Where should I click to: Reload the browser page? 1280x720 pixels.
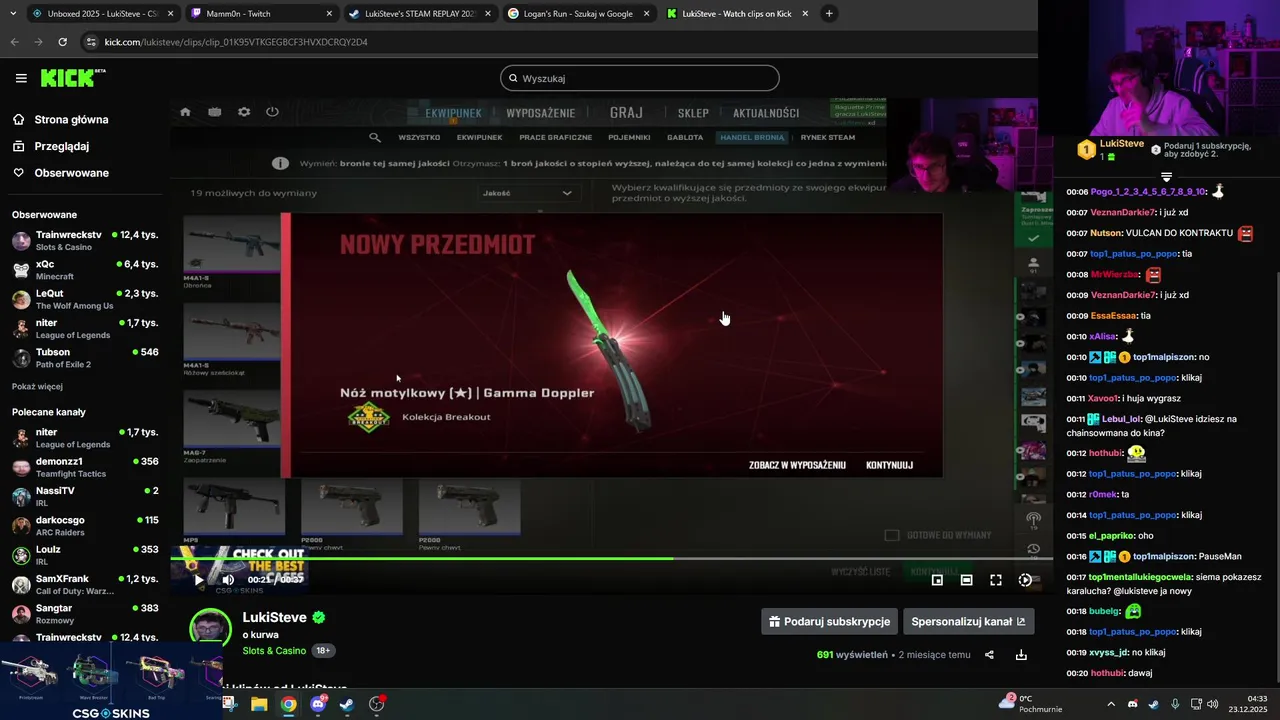62,42
